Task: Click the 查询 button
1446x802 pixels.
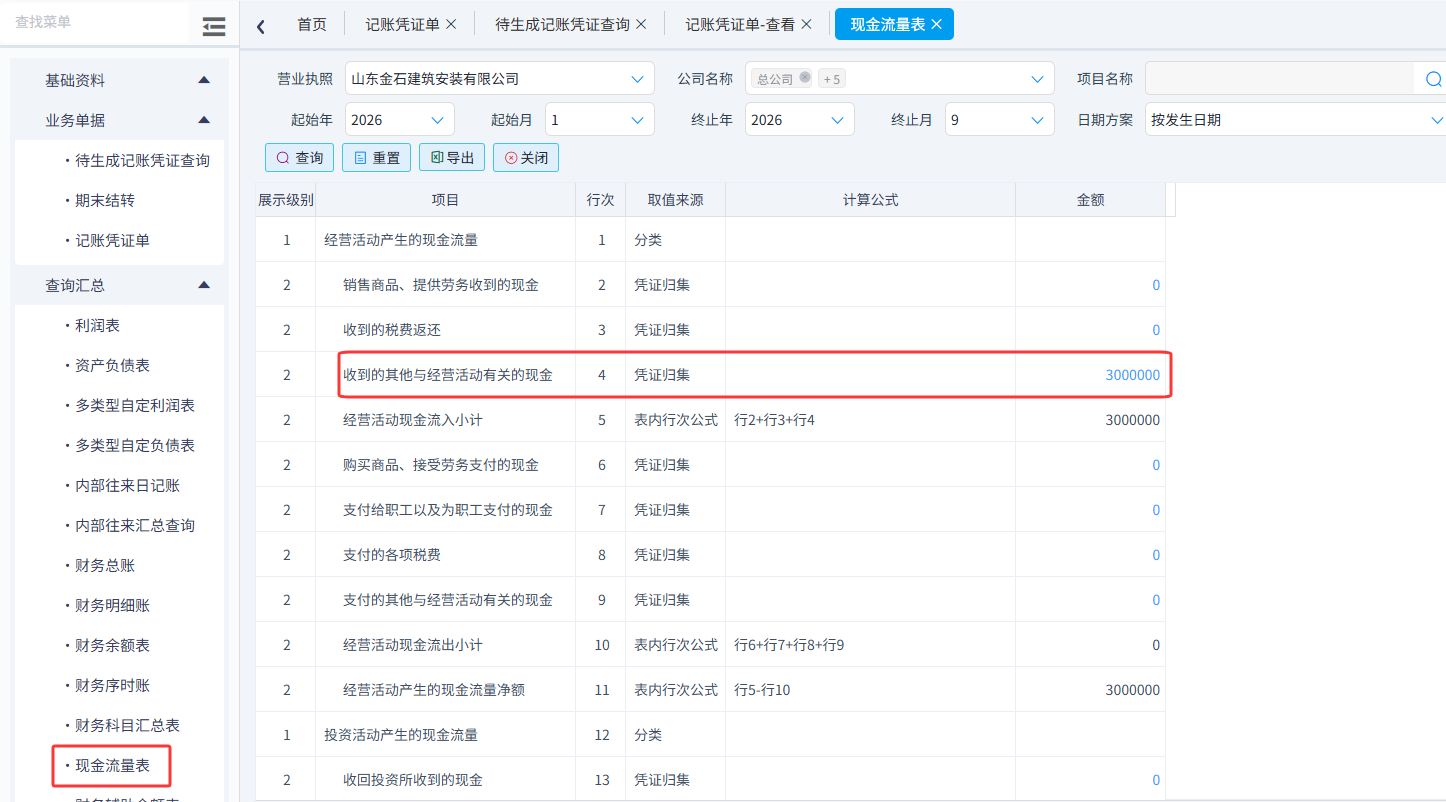Action: point(299,158)
